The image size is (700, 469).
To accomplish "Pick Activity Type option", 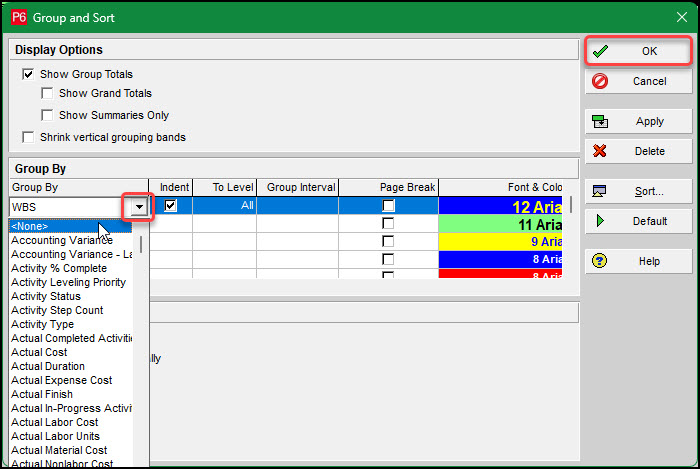I will click(x=71, y=324).
